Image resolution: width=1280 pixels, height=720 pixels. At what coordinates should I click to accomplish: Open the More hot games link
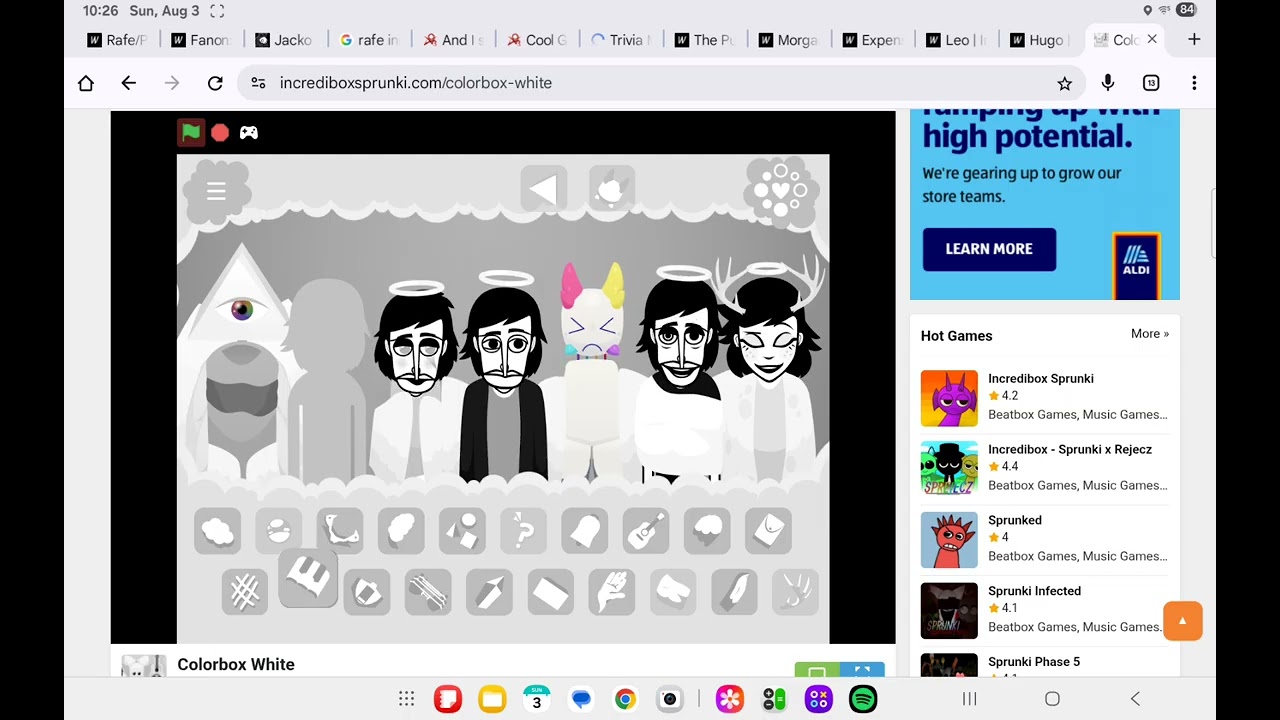(x=1150, y=334)
